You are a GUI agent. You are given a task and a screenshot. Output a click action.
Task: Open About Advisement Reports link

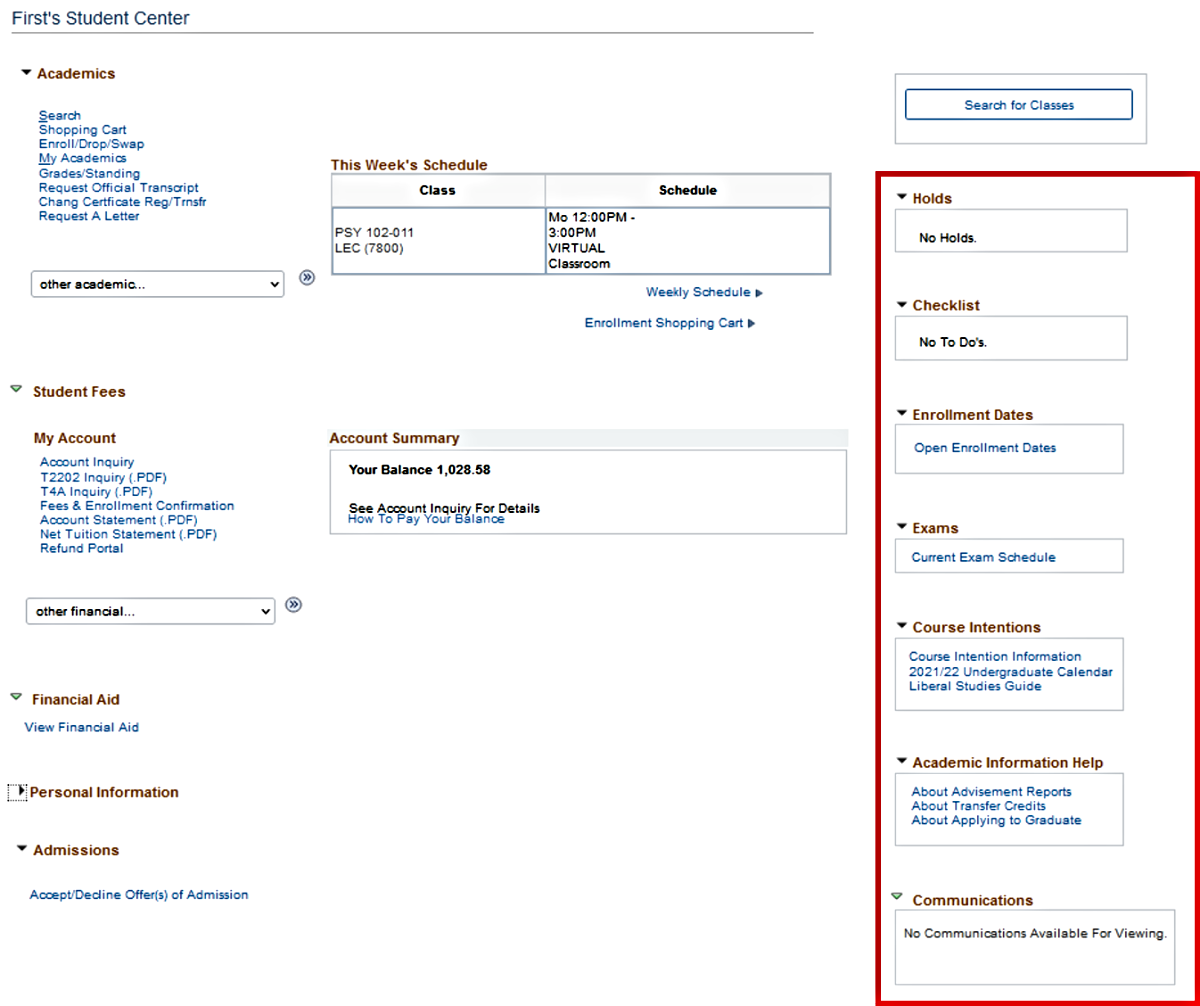(x=991, y=792)
